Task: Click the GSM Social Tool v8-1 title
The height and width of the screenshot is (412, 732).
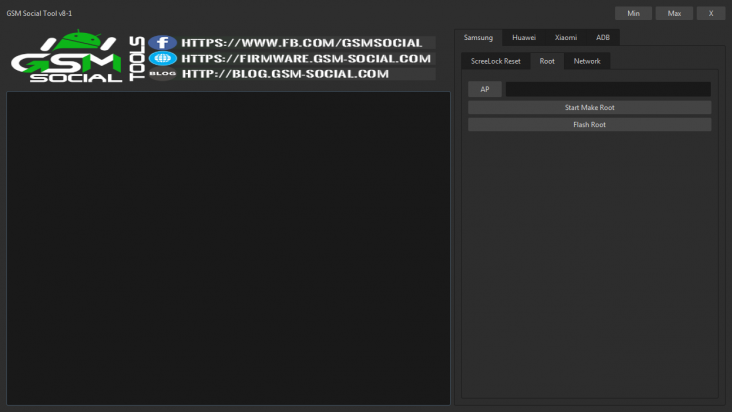Action: (39, 13)
